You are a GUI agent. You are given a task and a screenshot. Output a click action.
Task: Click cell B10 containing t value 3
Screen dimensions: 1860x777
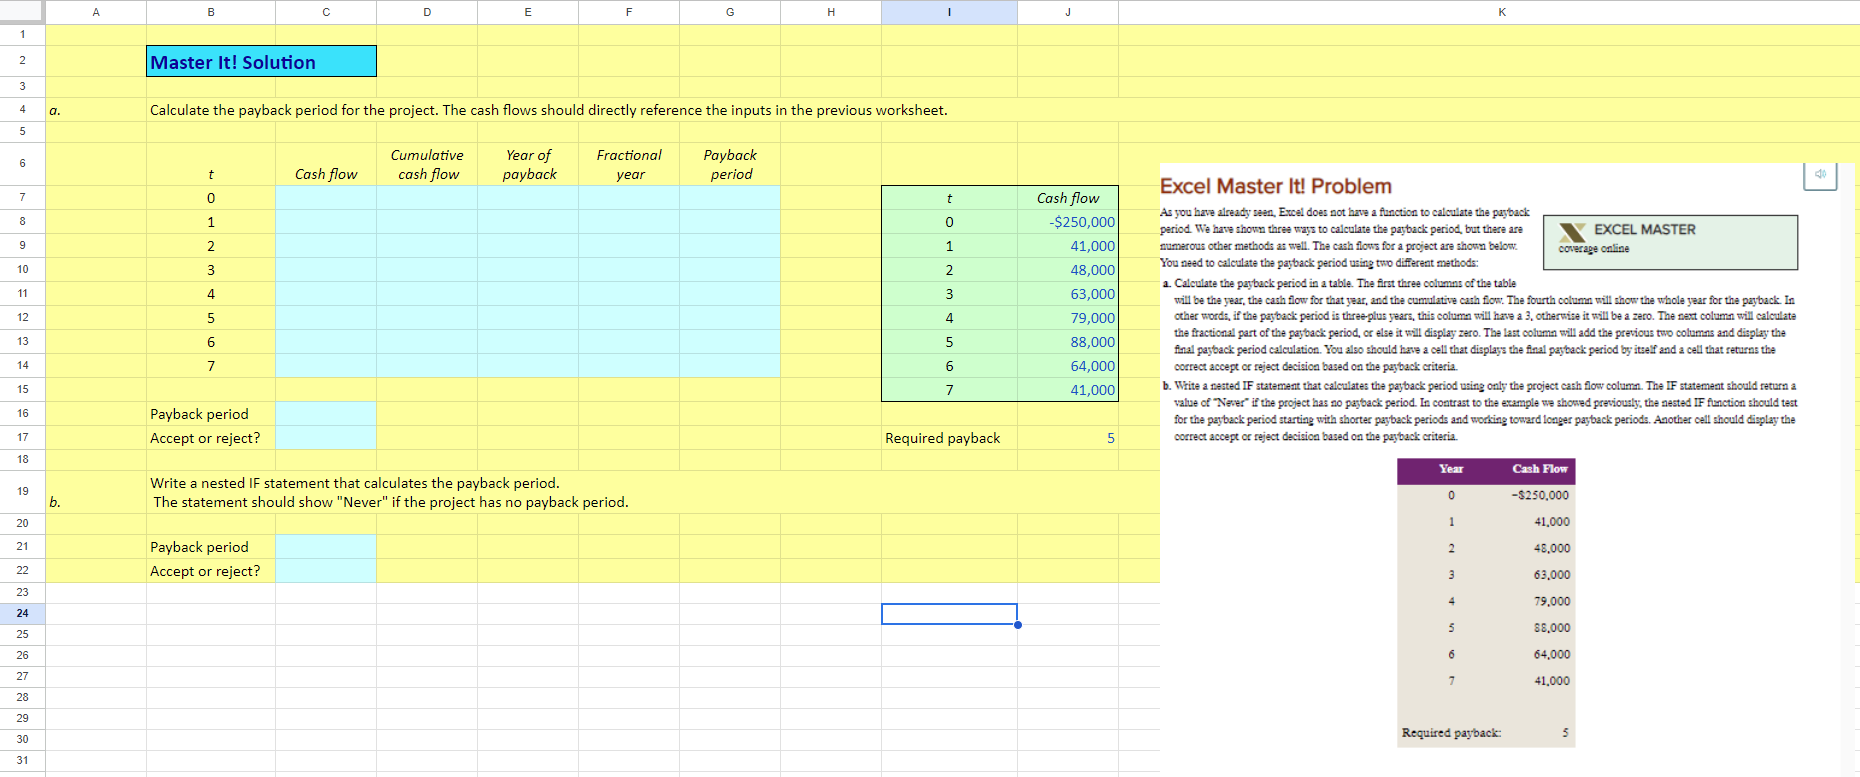[x=211, y=270]
